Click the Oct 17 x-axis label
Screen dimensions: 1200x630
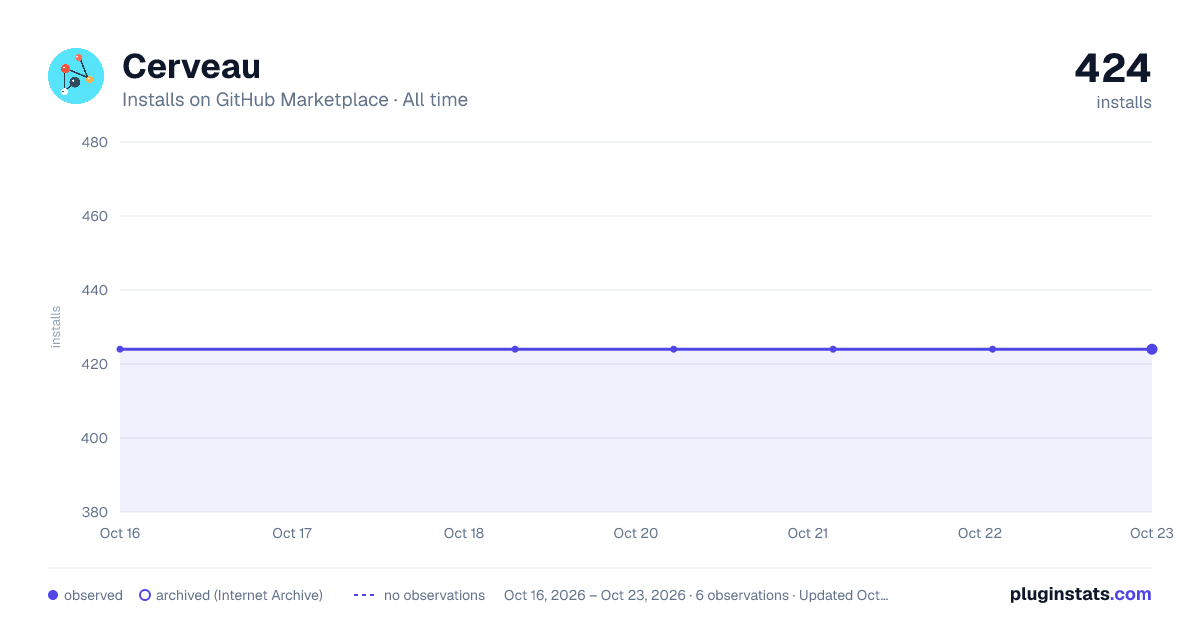[x=292, y=533]
